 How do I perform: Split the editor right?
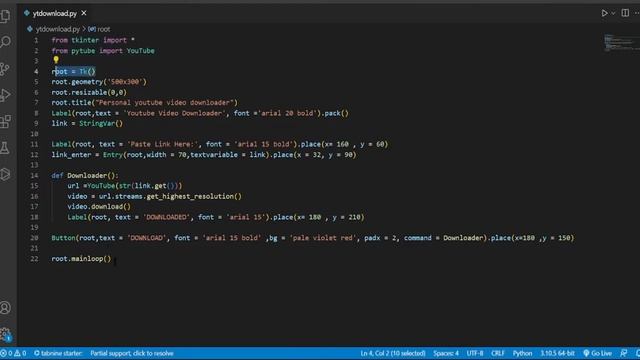tap(625, 13)
